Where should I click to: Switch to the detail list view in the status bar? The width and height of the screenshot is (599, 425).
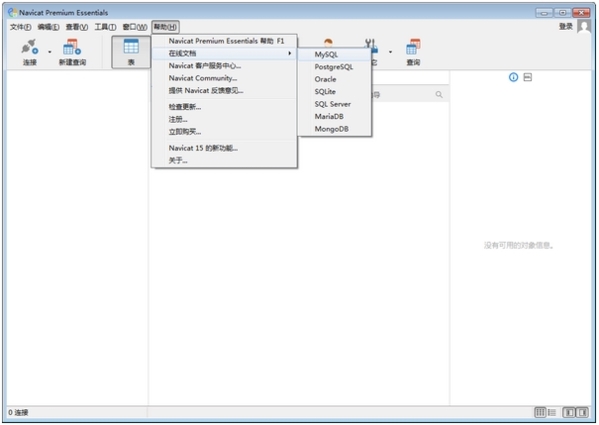click(552, 412)
